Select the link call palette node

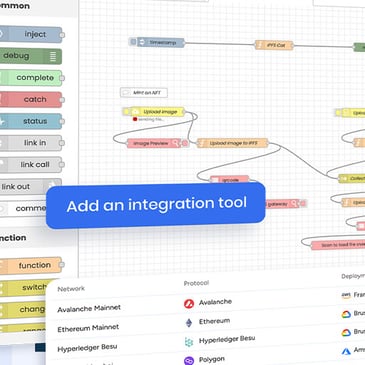(31, 165)
